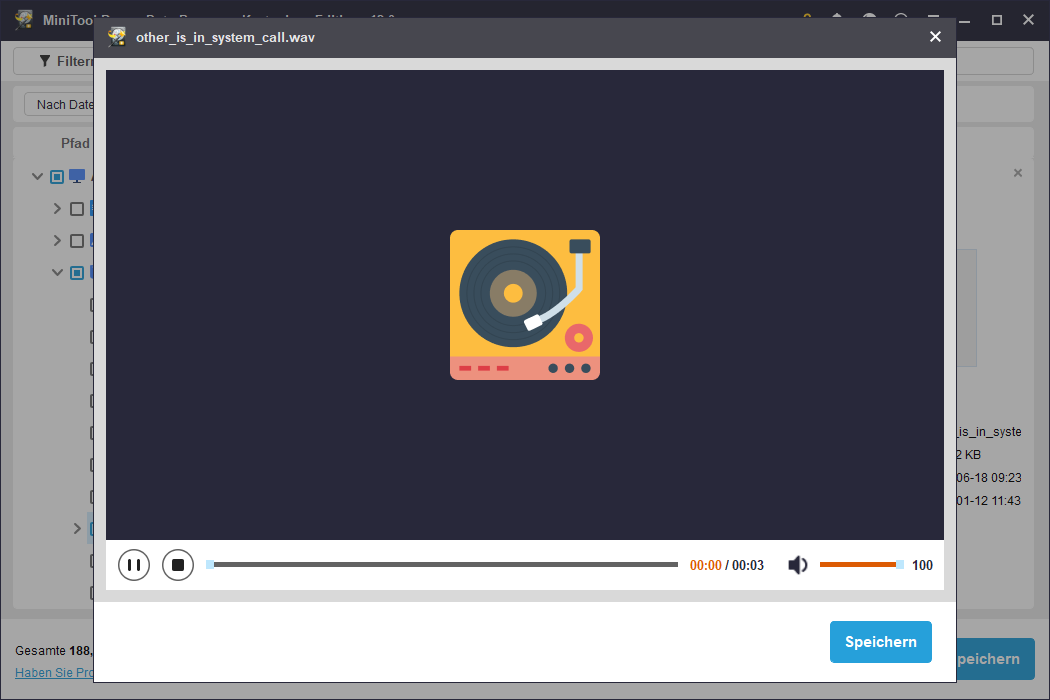This screenshot has height=700, width=1050.
Task: Expand the second collapsed tree node
Action: click(x=57, y=240)
